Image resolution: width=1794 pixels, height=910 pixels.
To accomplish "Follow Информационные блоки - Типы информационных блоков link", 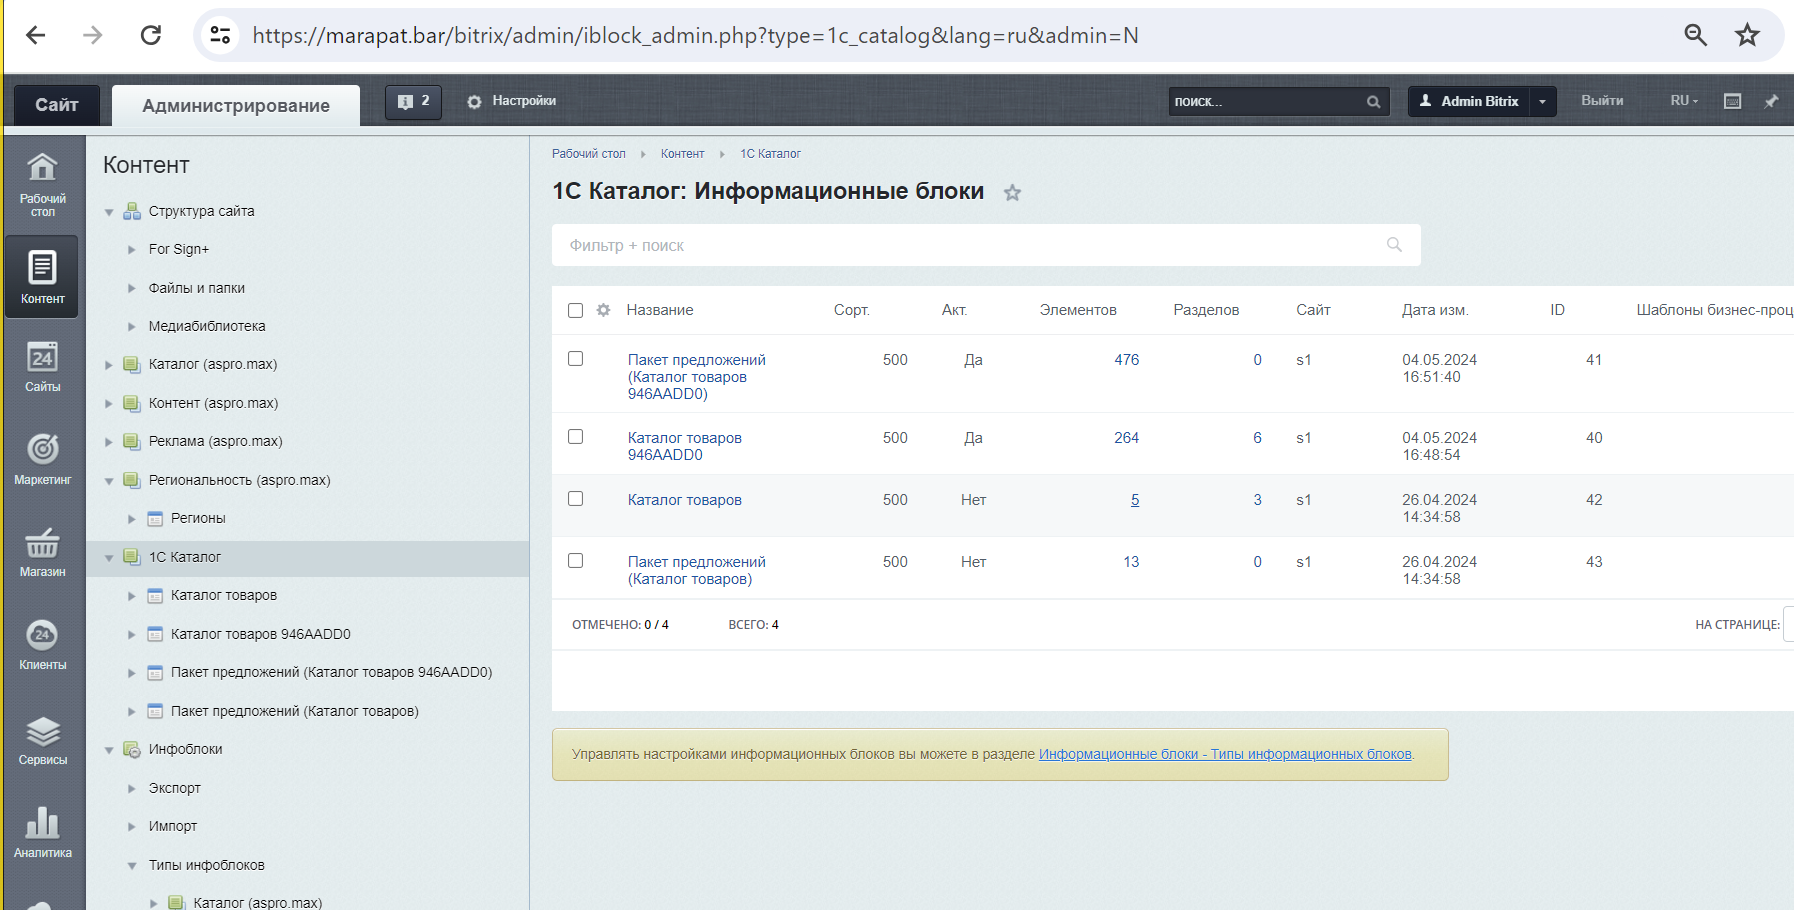I will coord(1225,754).
